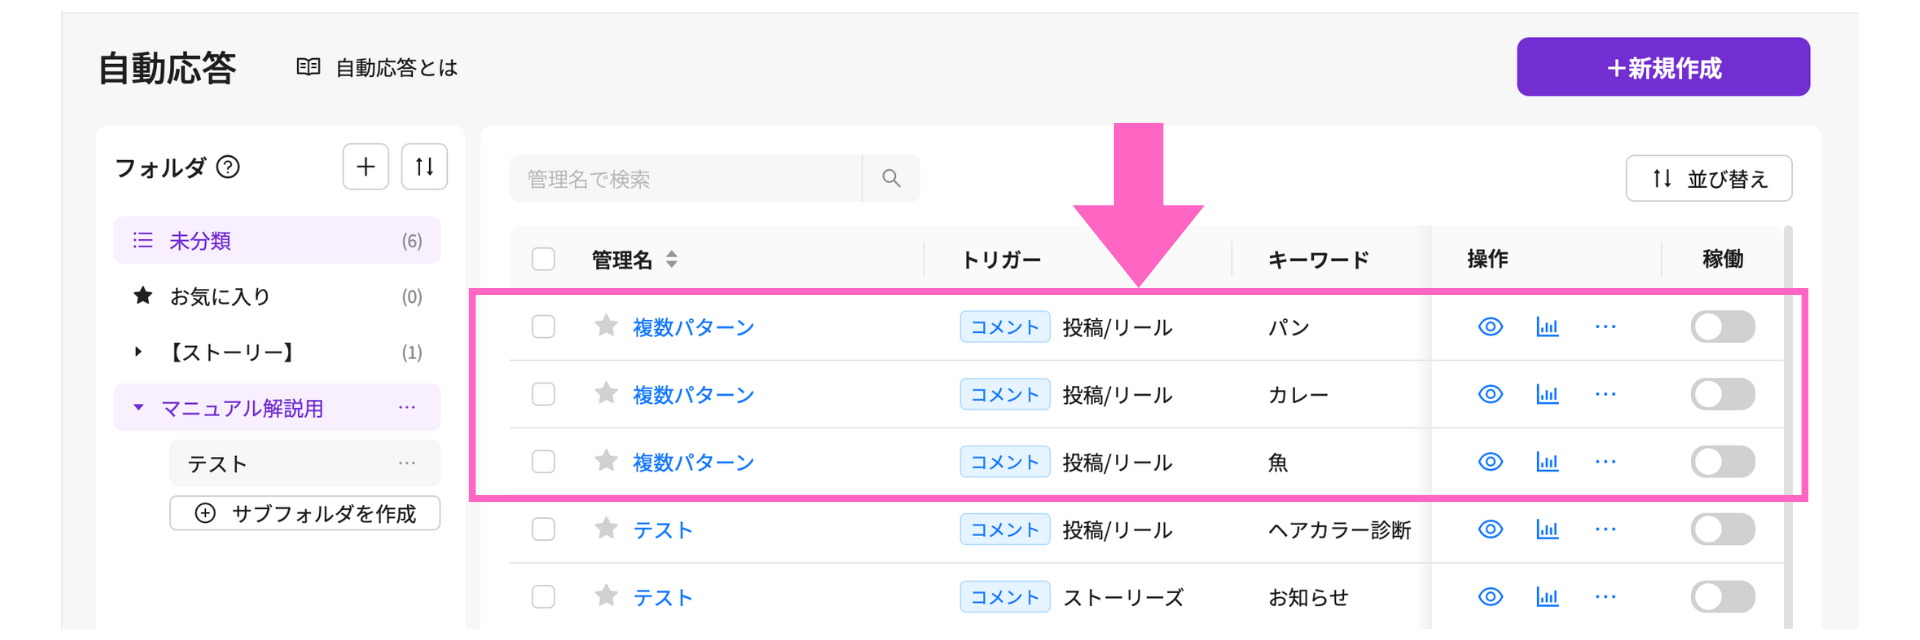Screen dimensions: 1920x640
Task: Click the search magnifier icon
Action: (x=891, y=178)
